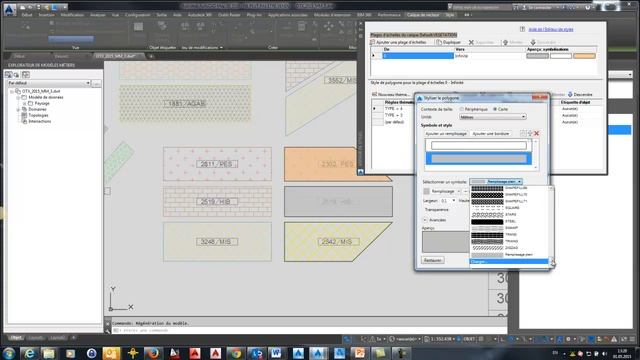Click the help icon beside the styles link
The height and width of the screenshot is (360, 640).
tap(522, 29)
